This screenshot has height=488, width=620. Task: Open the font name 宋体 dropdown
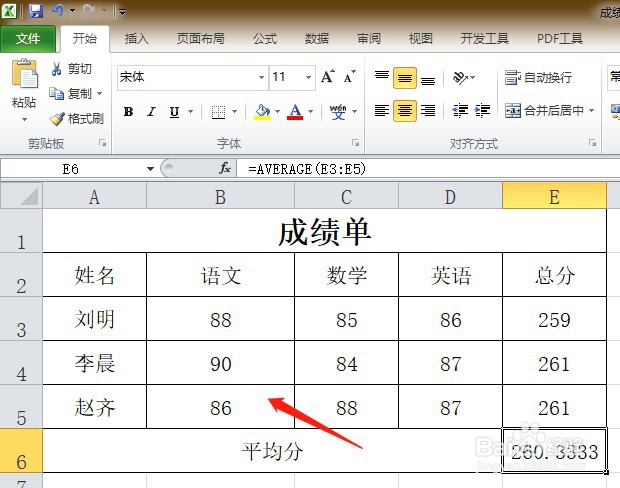[x=261, y=77]
